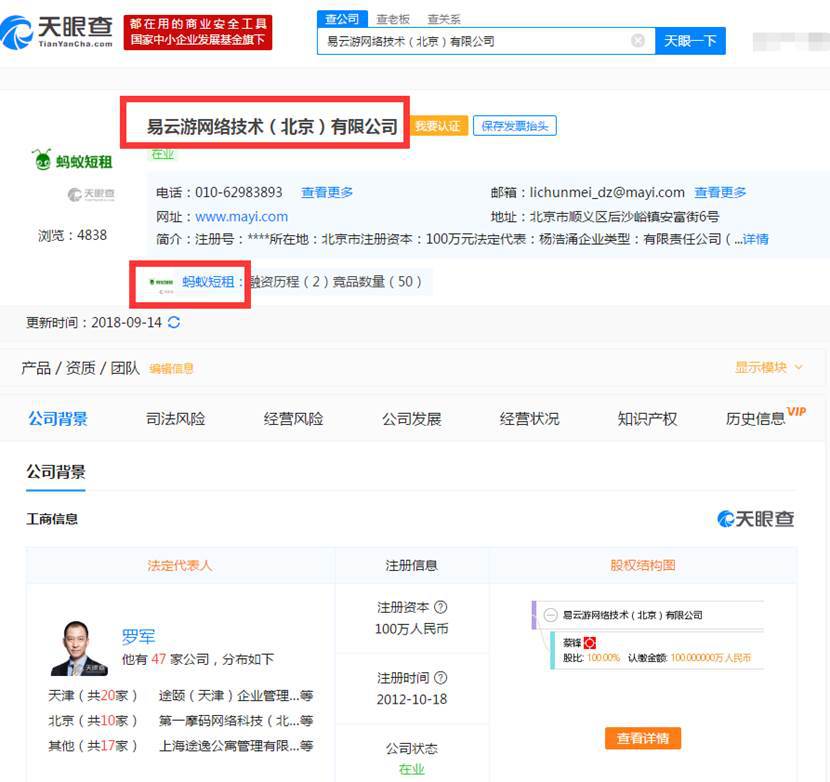Switch to the 经营状况 tab
Screen dimensions: 830x782
coord(529,419)
